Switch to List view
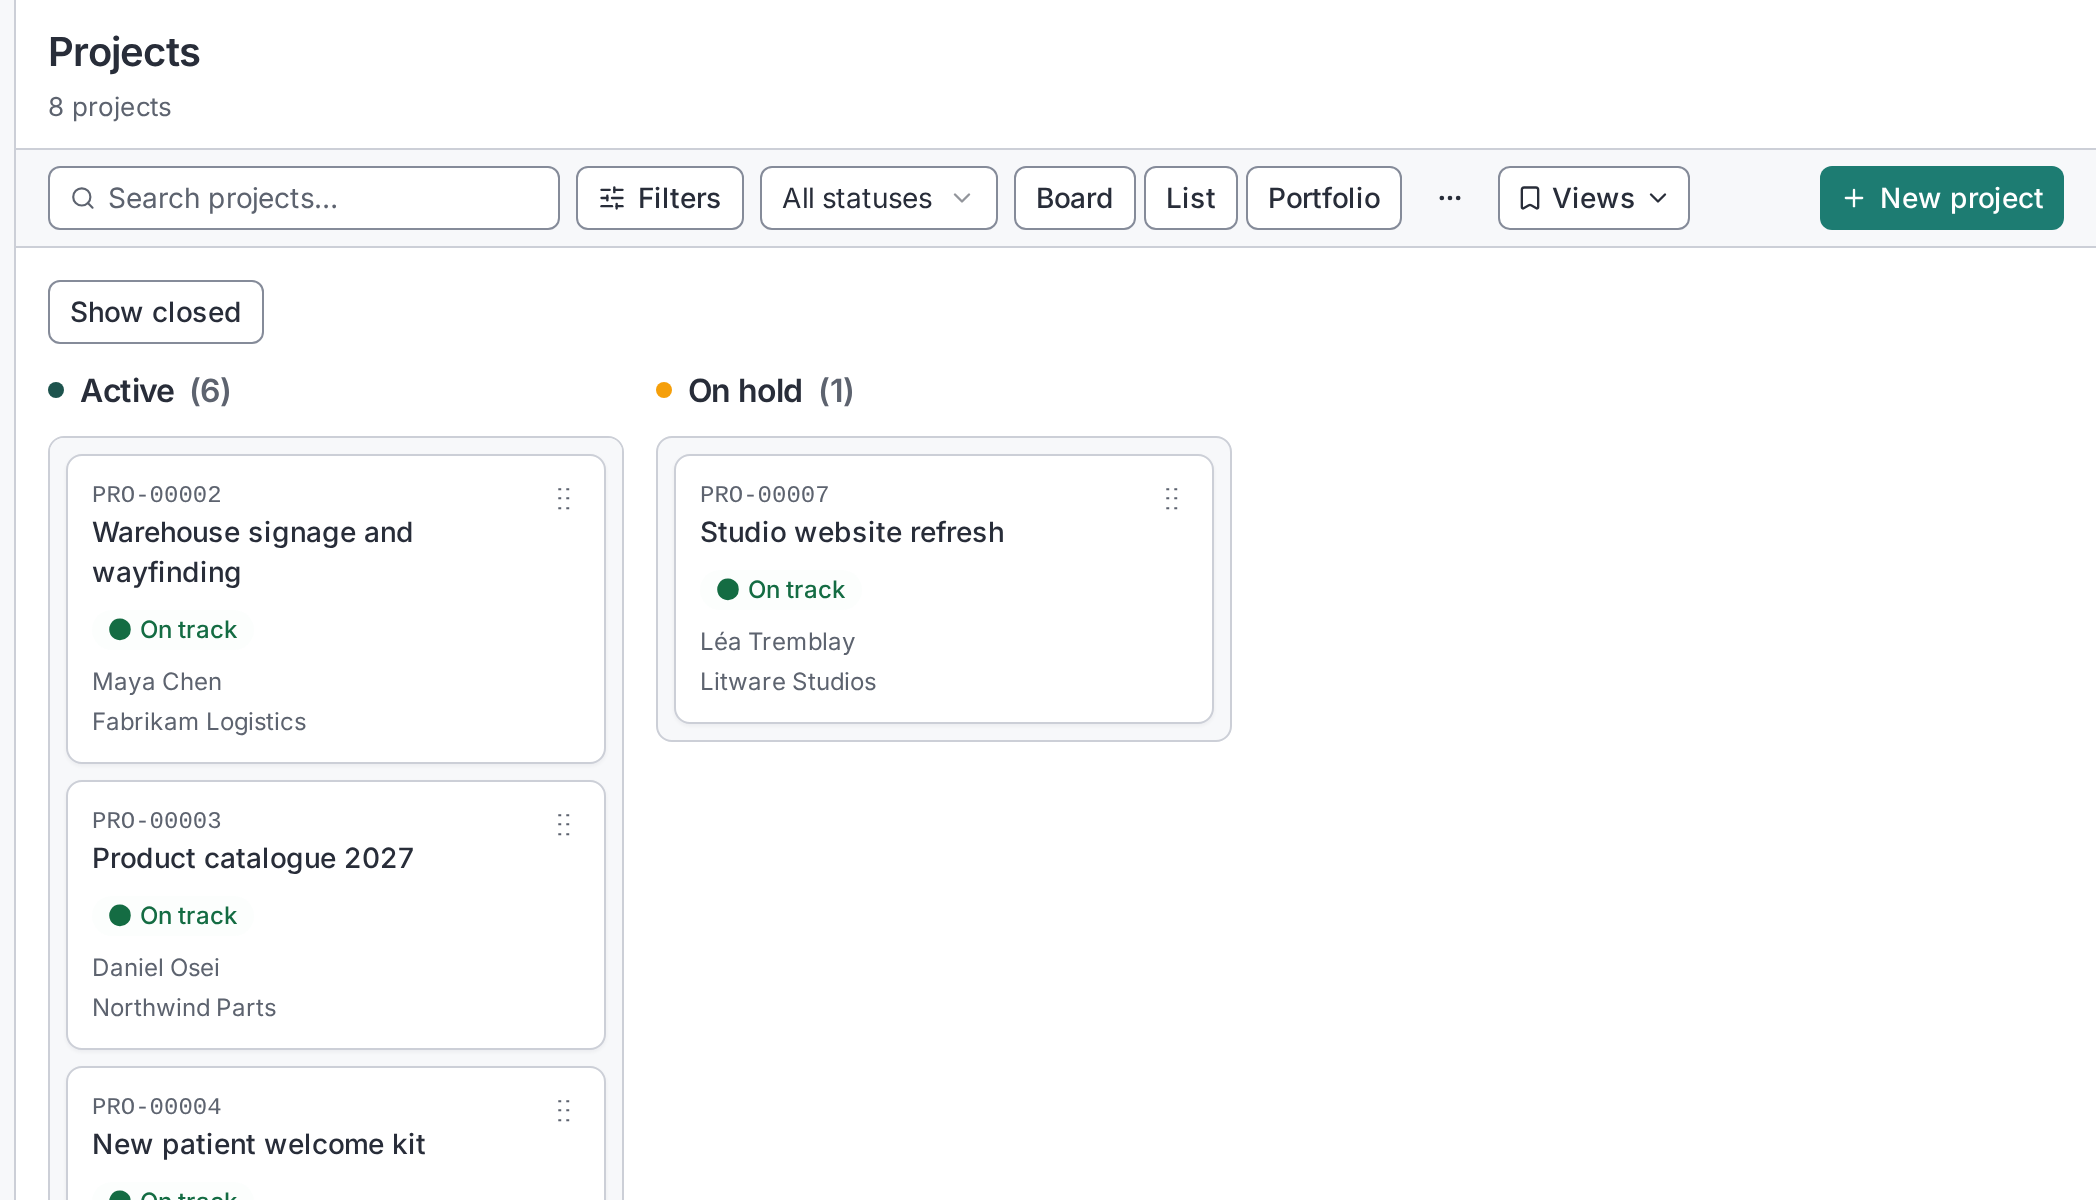Viewport: 2096px width, 1200px height. coord(1191,198)
